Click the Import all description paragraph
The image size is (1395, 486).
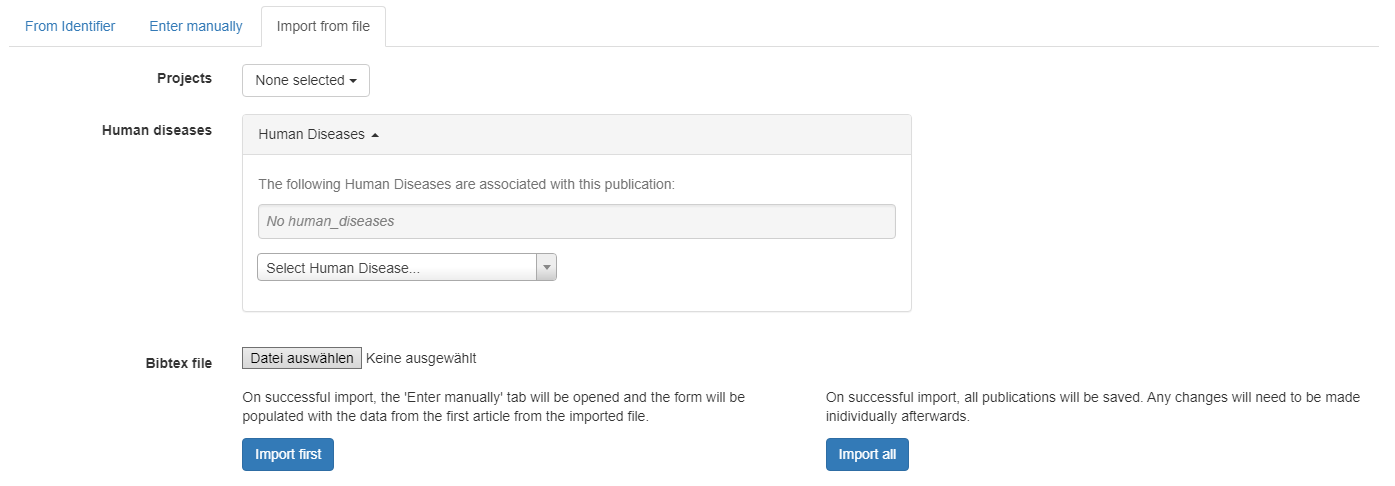coord(1092,406)
